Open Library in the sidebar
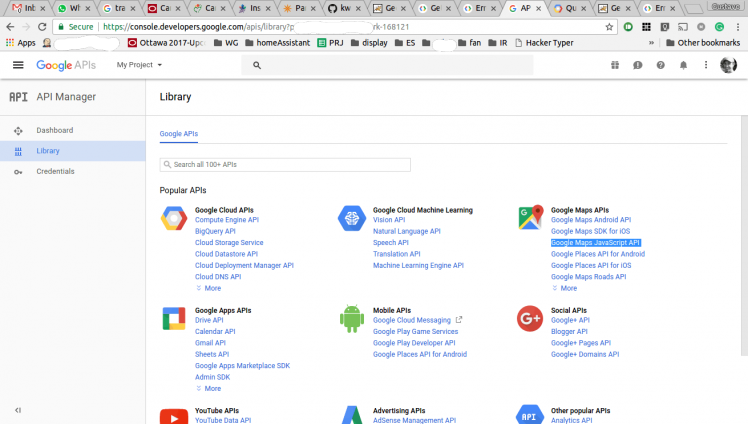The image size is (748, 424). point(73,151)
